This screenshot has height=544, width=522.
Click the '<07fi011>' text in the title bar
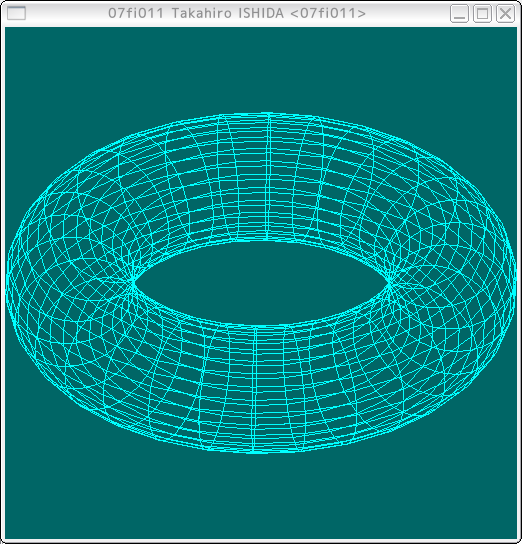click(328, 13)
